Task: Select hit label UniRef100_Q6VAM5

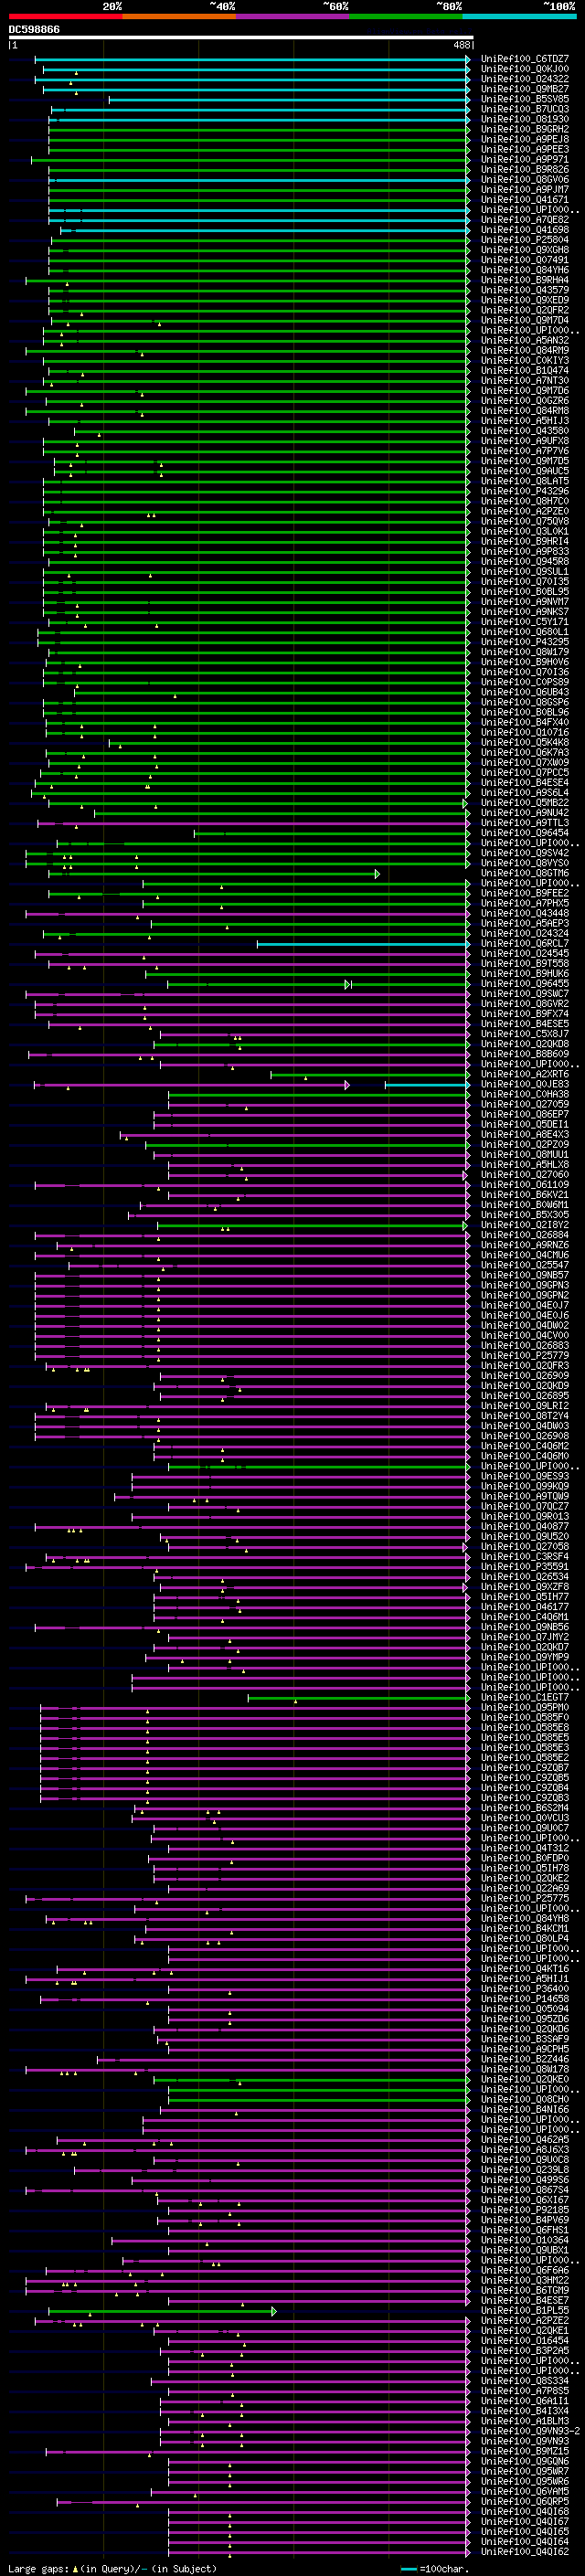Action: click(525, 2490)
